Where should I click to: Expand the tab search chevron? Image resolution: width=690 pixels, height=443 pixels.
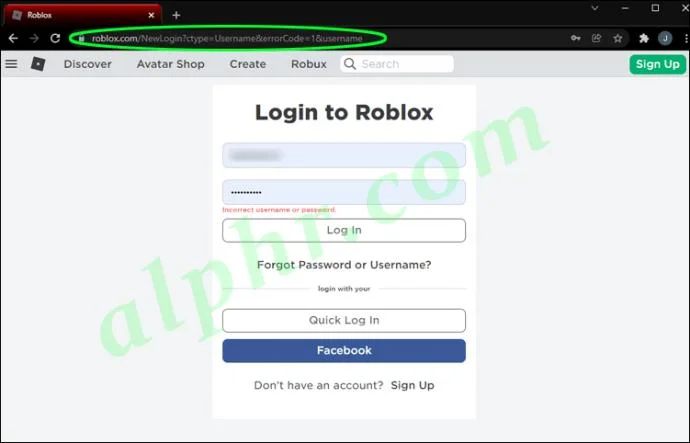[595, 8]
